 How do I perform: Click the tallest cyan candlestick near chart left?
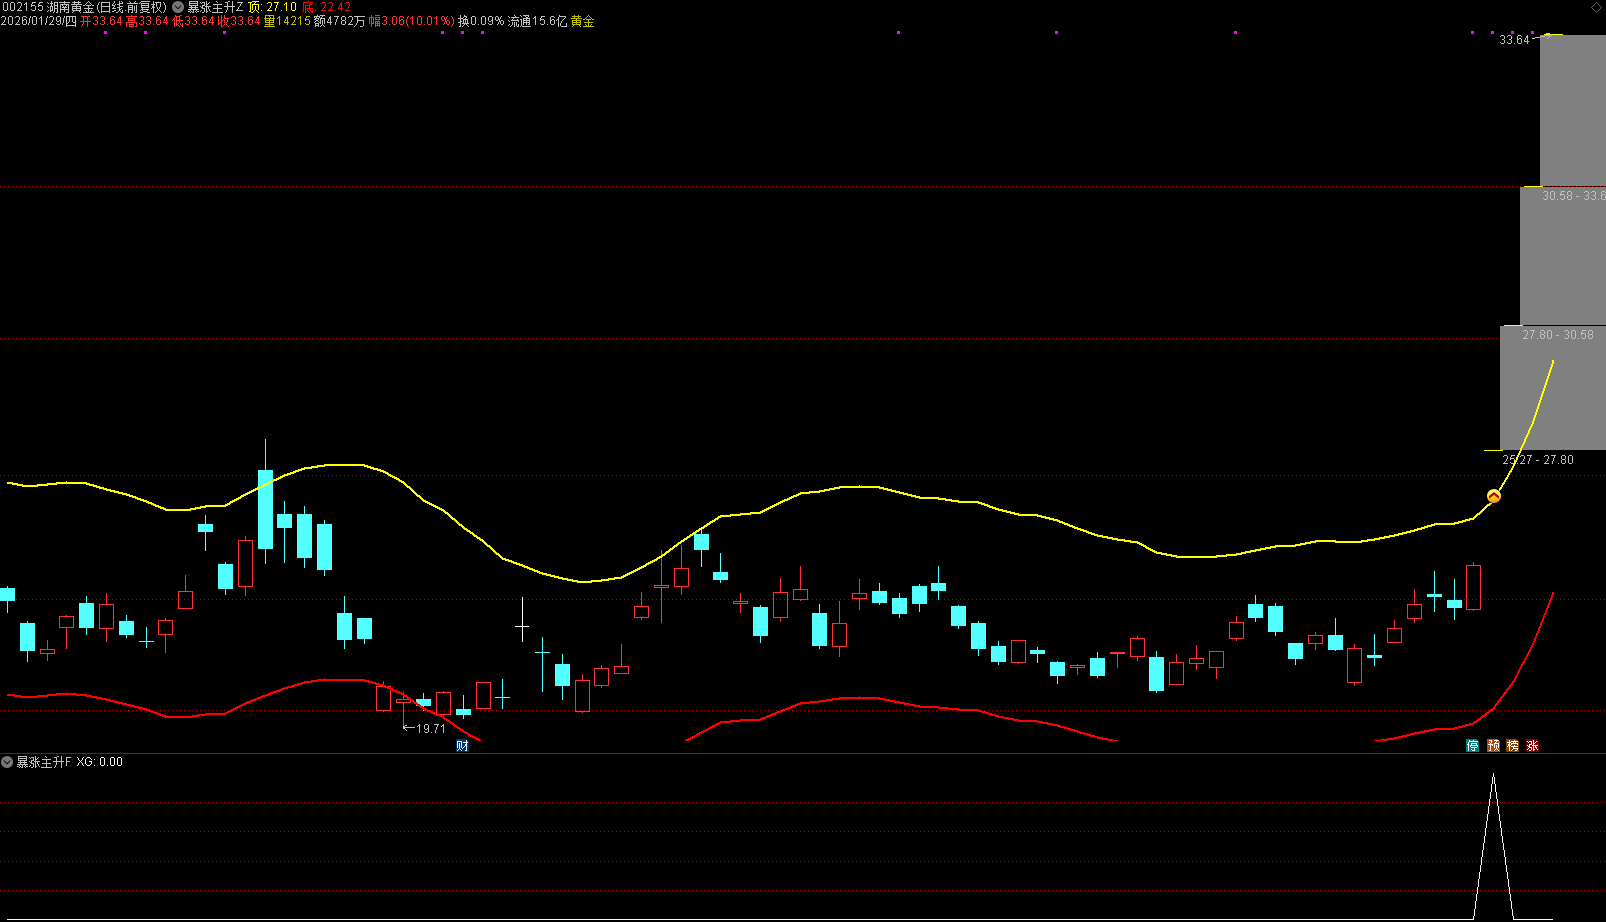pos(265,509)
